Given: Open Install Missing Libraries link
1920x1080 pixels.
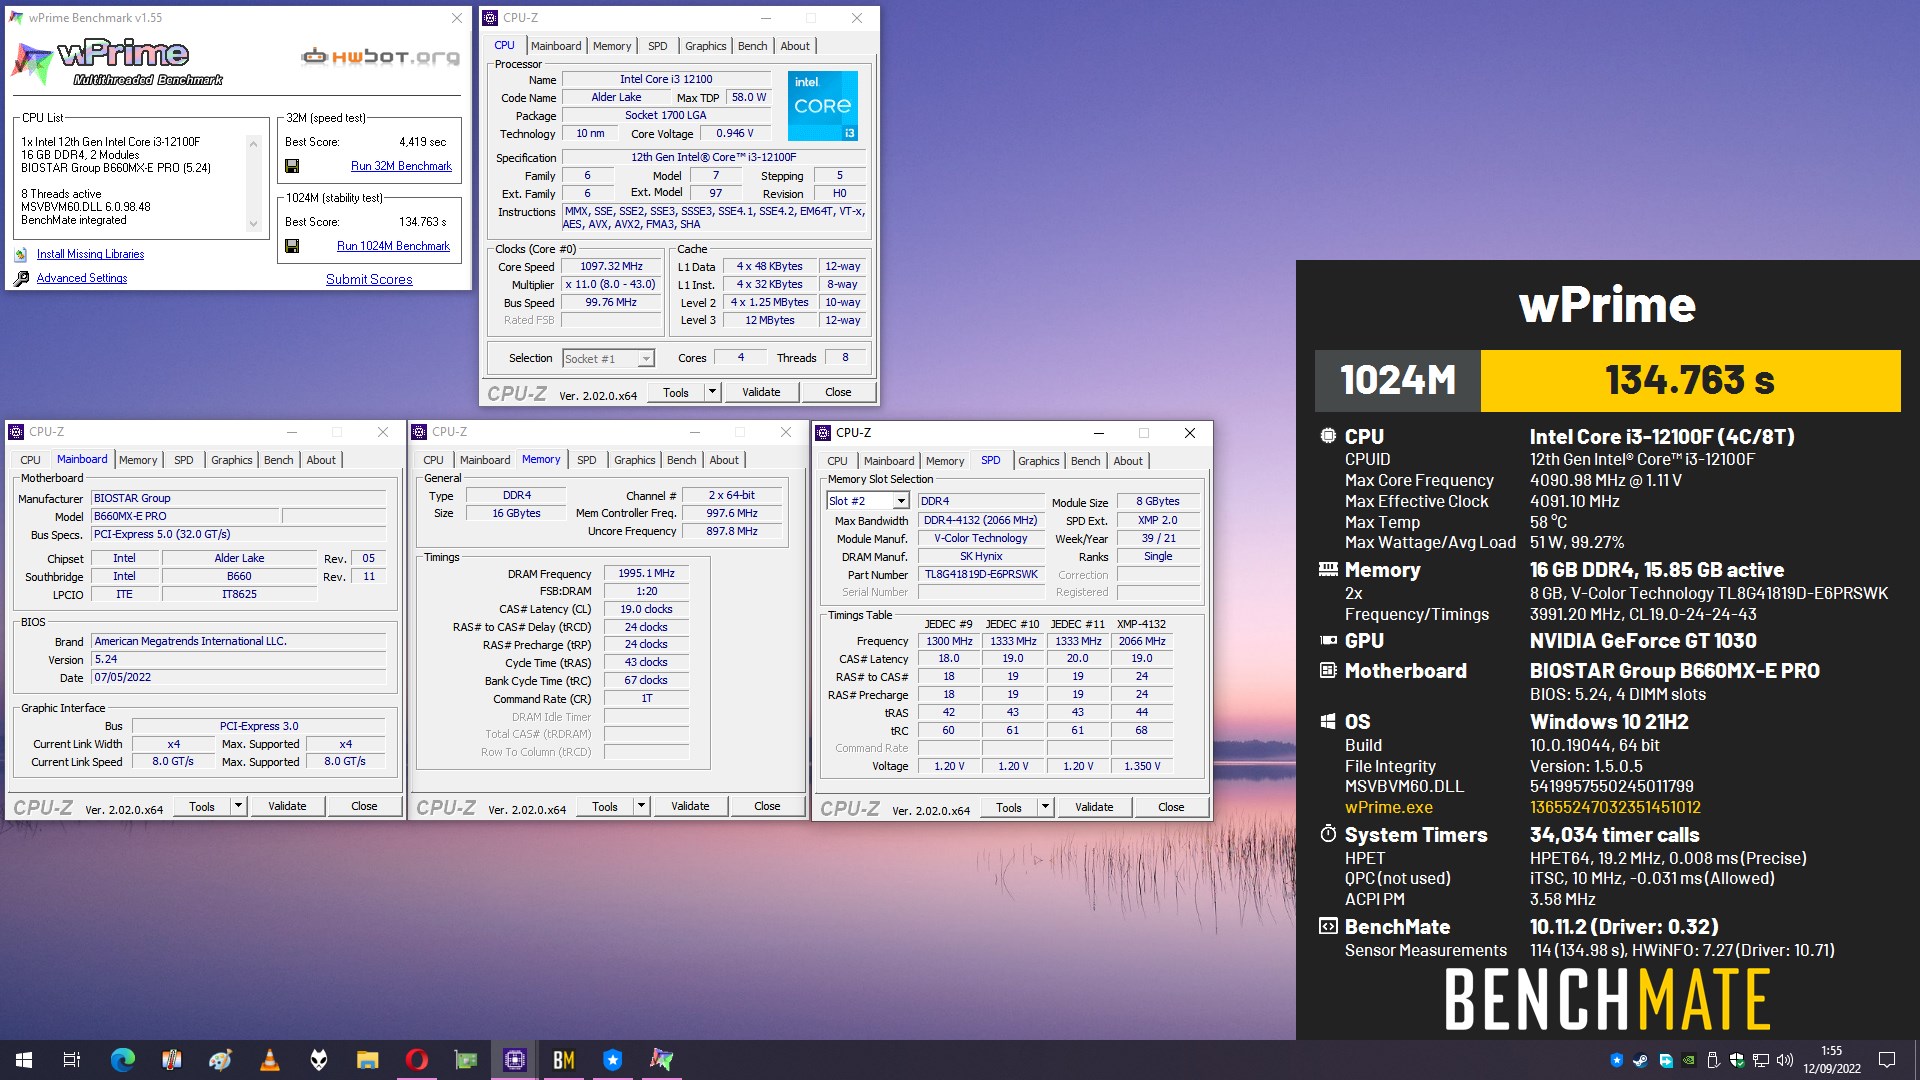Looking at the screenshot, I should pyautogui.click(x=90, y=254).
